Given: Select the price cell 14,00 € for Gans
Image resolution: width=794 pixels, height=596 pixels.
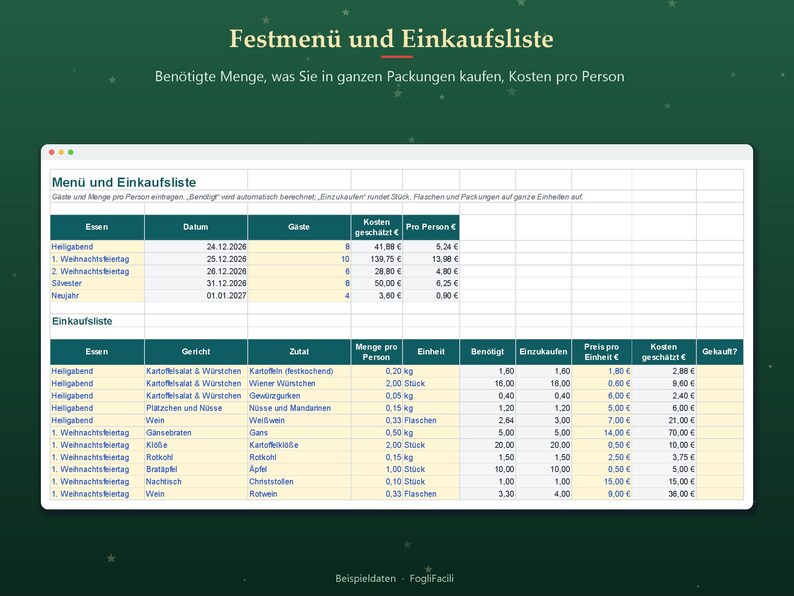Looking at the screenshot, I should pos(602,433).
